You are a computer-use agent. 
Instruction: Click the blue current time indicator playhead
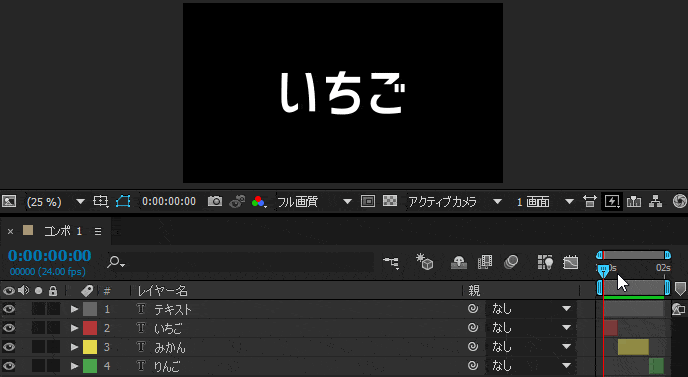(604, 270)
